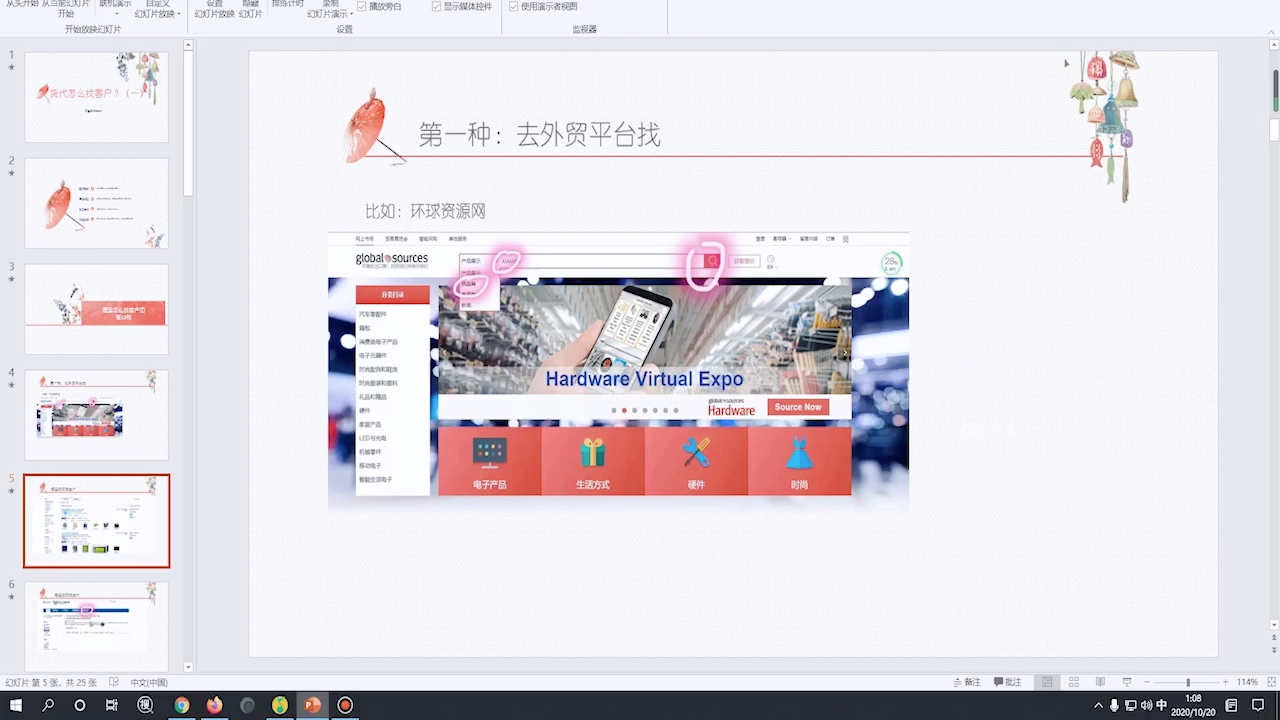The width and height of the screenshot is (1280, 720).
Task: Click the text 比如：环球资源网
Action: click(x=425, y=211)
